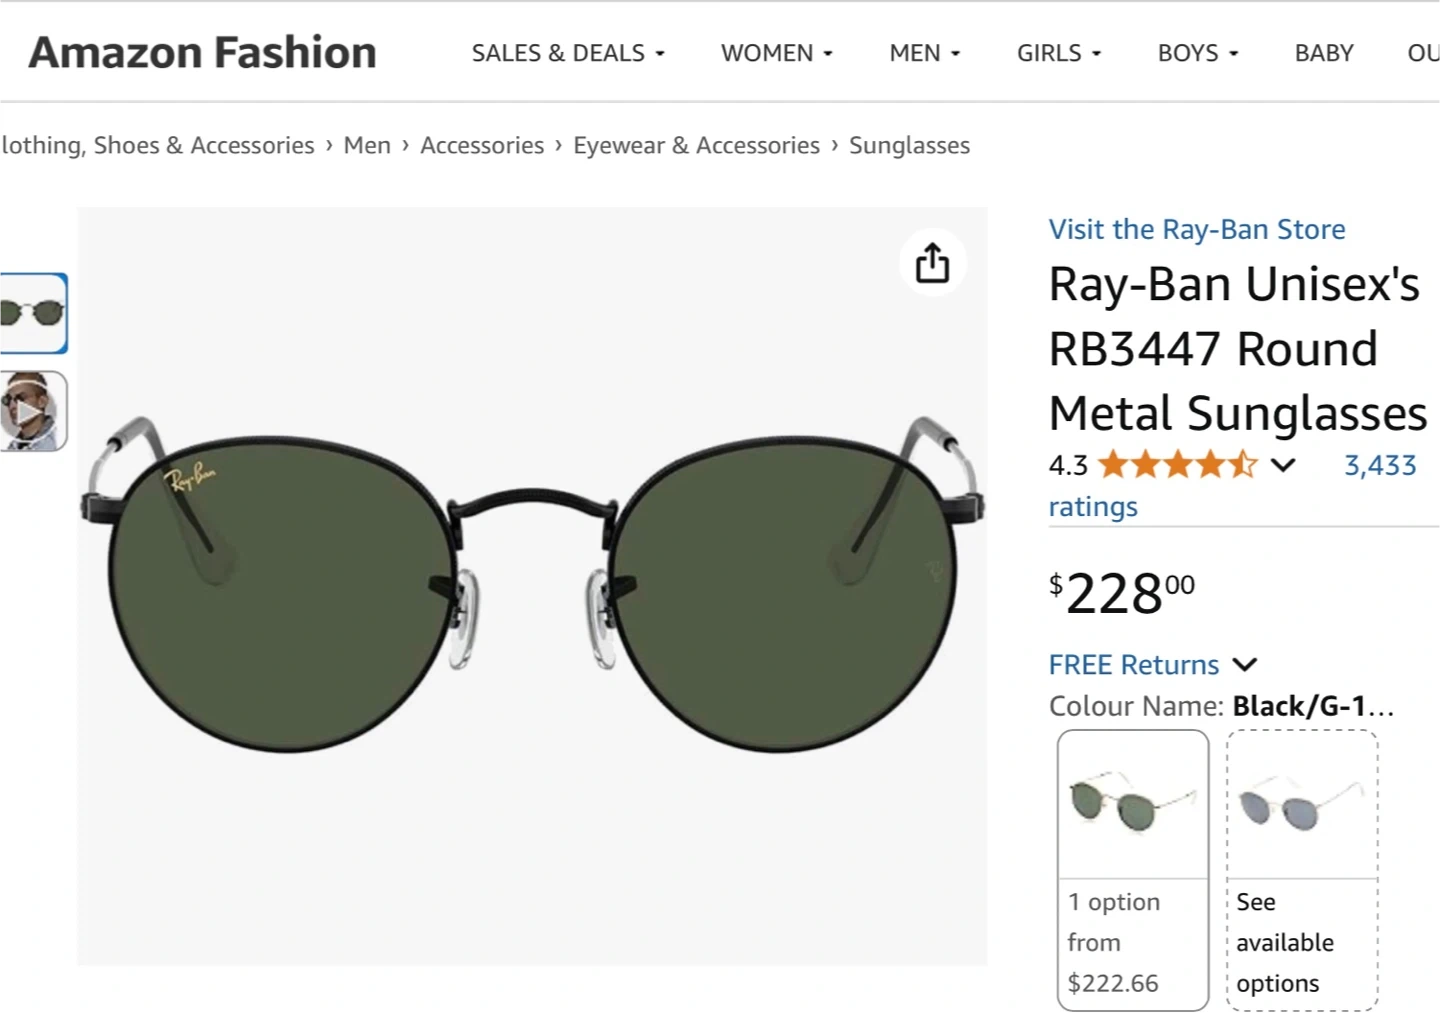The height and width of the screenshot is (1013, 1440).
Task: Expand the FREE Returns chevron
Action: pyautogui.click(x=1245, y=665)
